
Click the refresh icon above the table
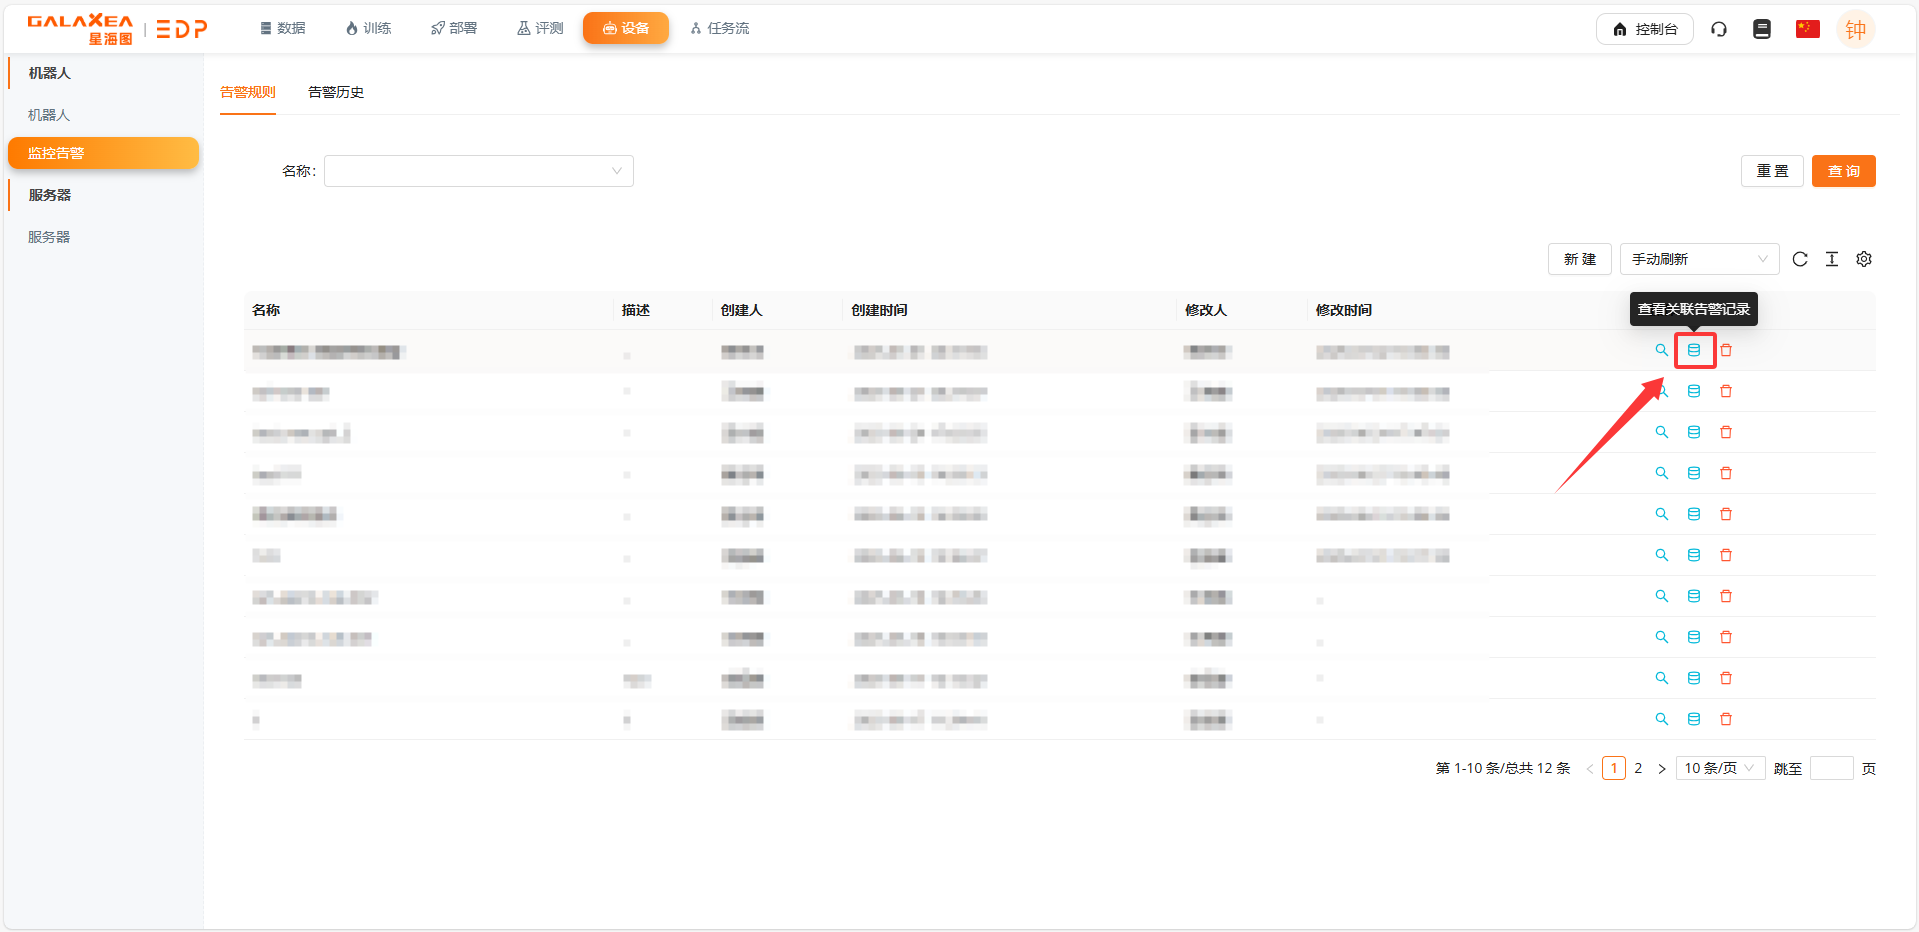1800,259
